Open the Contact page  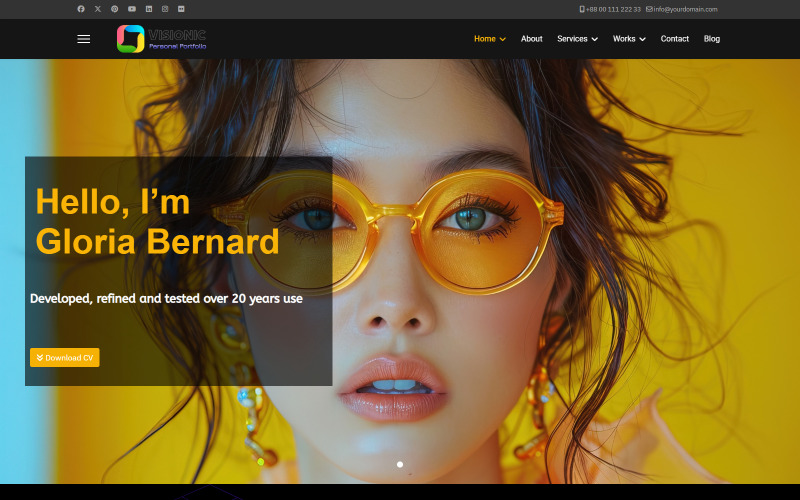tap(675, 39)
